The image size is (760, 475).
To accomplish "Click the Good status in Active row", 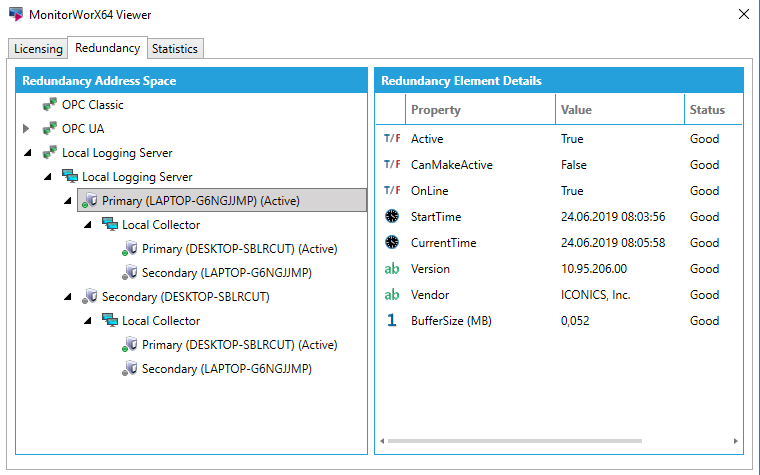I will tap(704, 139).
